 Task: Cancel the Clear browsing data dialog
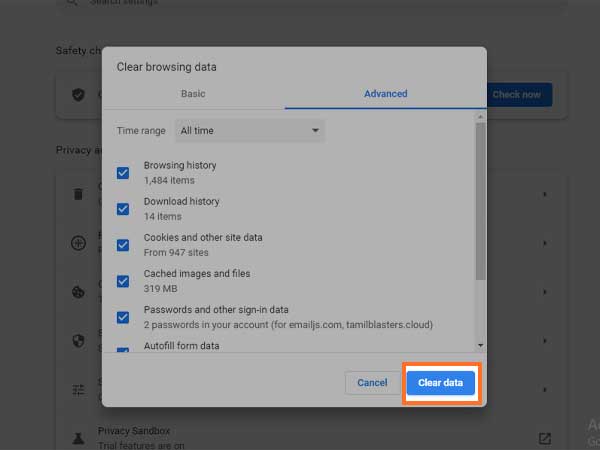pos(372,383)
